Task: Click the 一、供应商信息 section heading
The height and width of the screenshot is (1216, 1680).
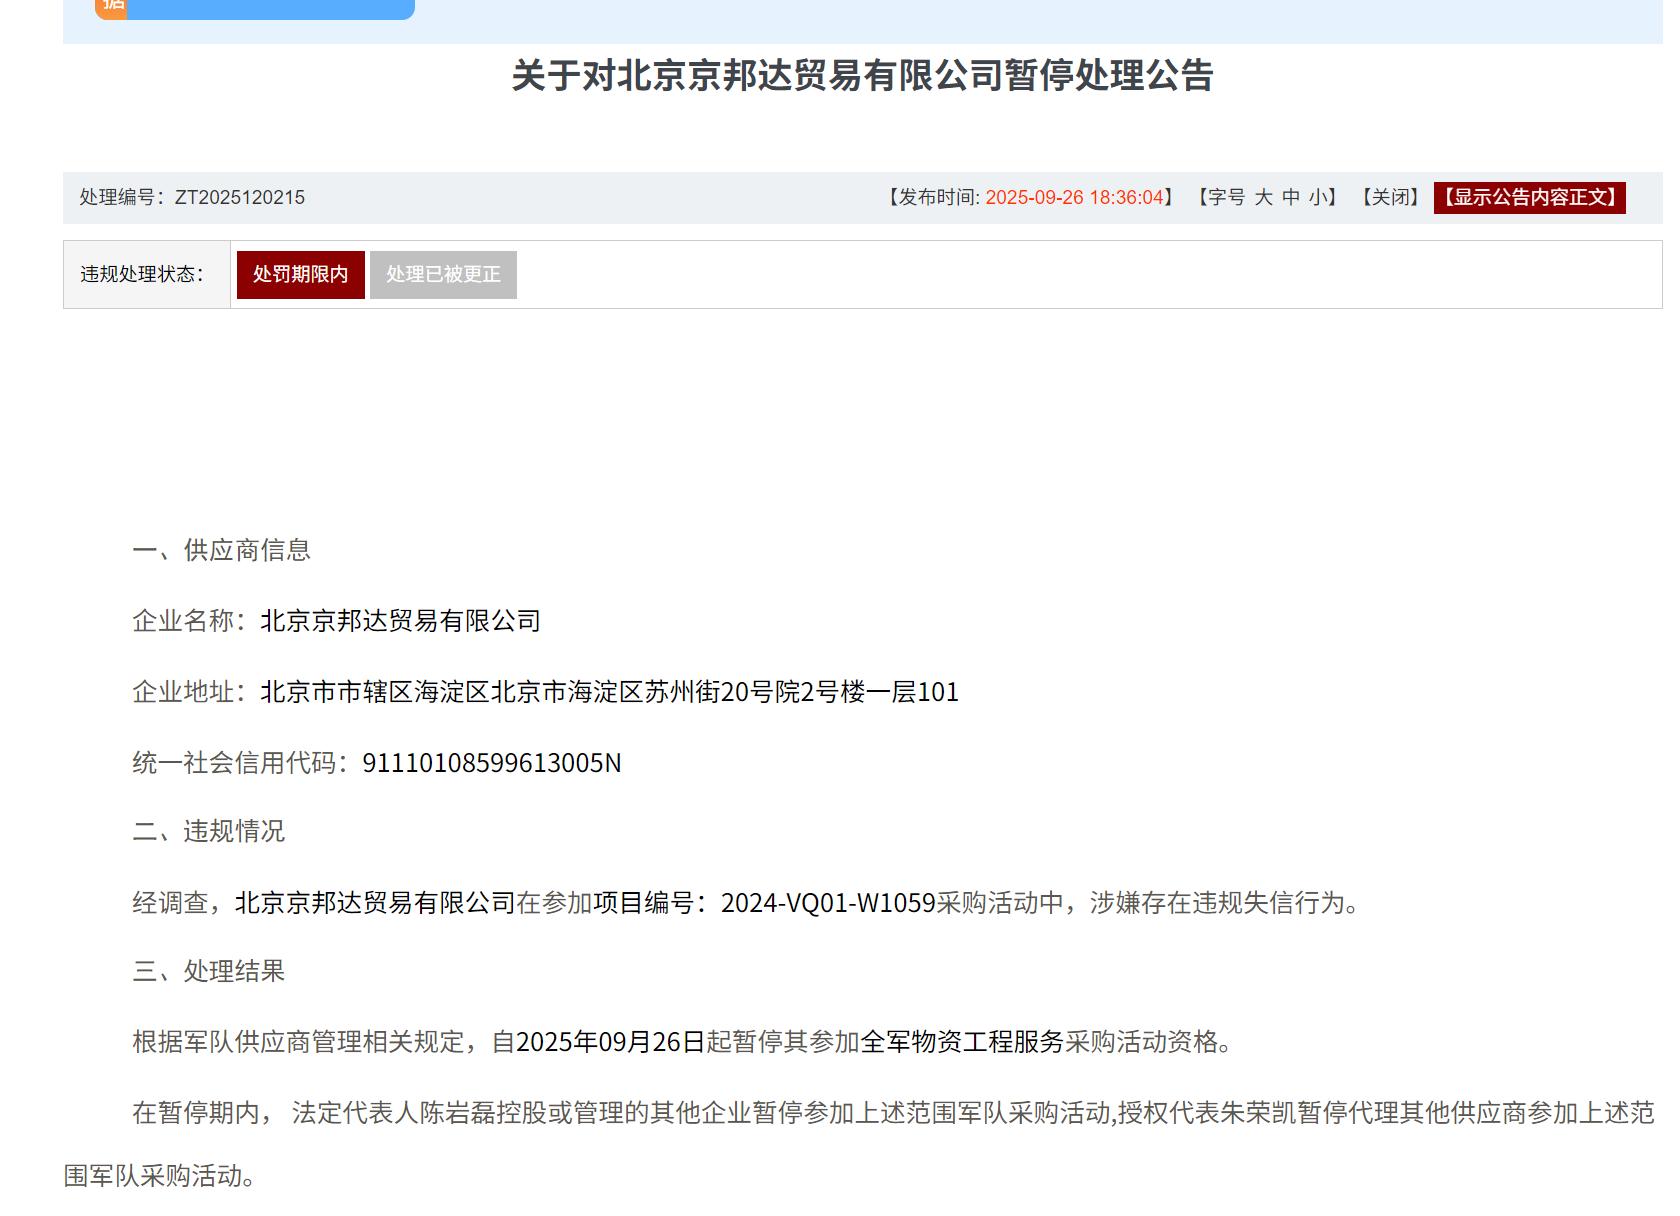Action: click(221, 550)
